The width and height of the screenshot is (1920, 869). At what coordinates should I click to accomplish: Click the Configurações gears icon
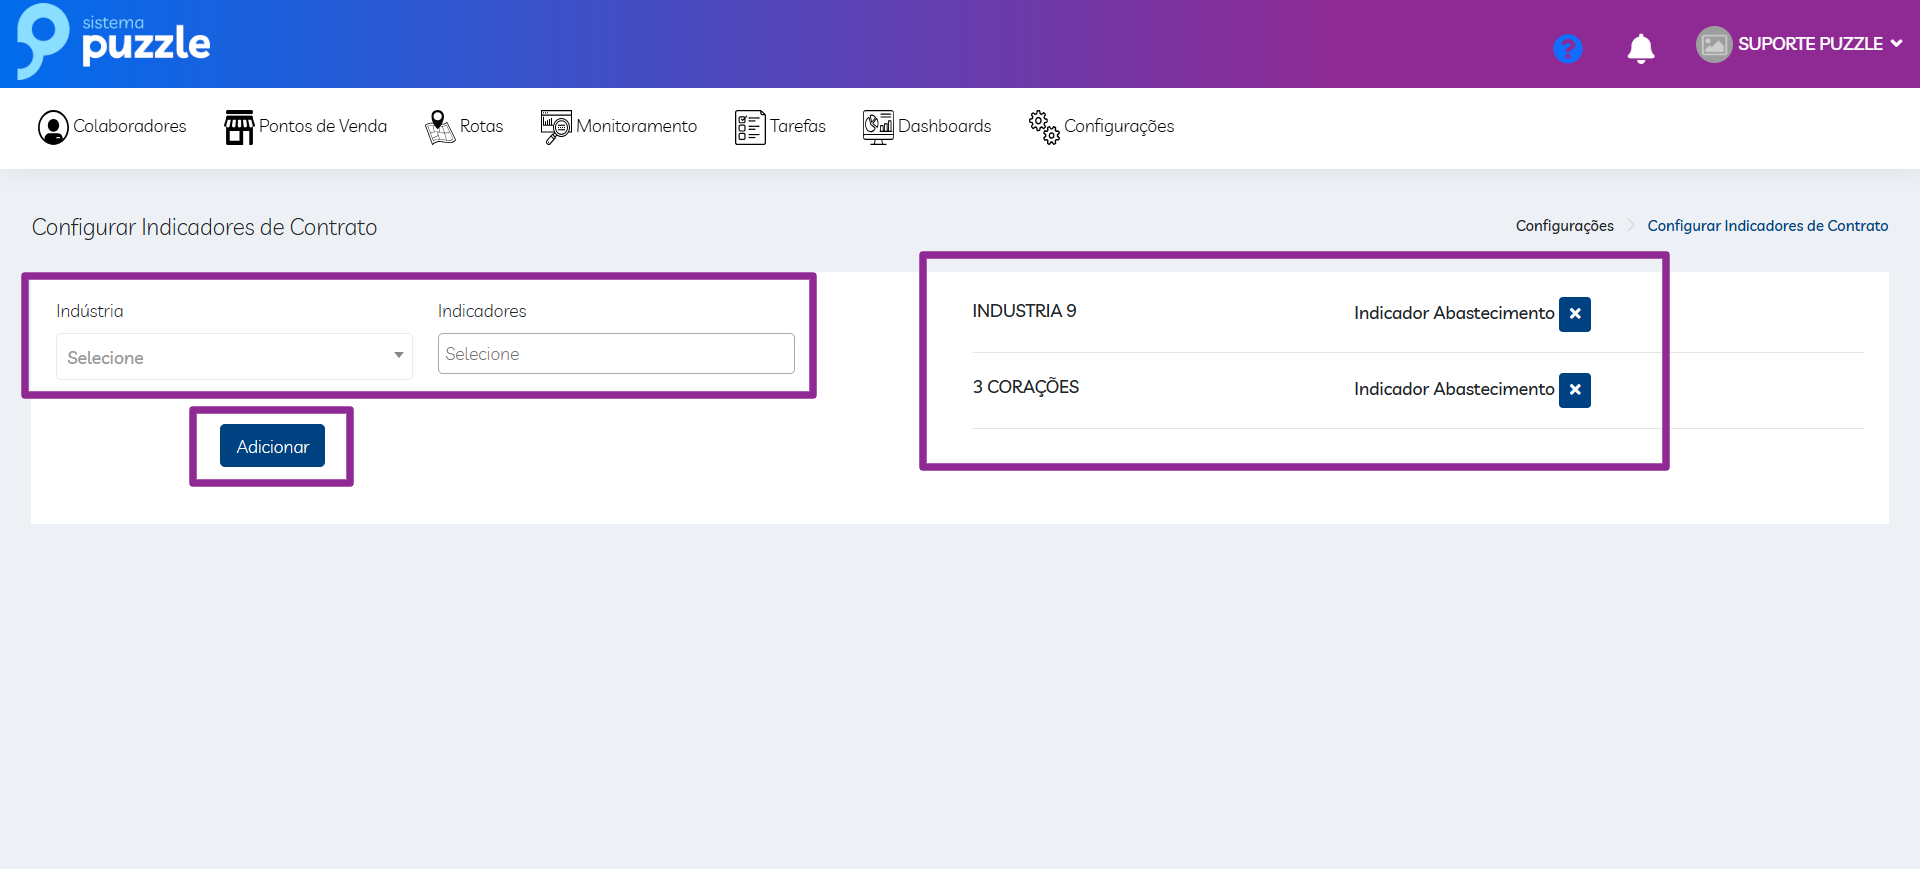pos(1044,127)
